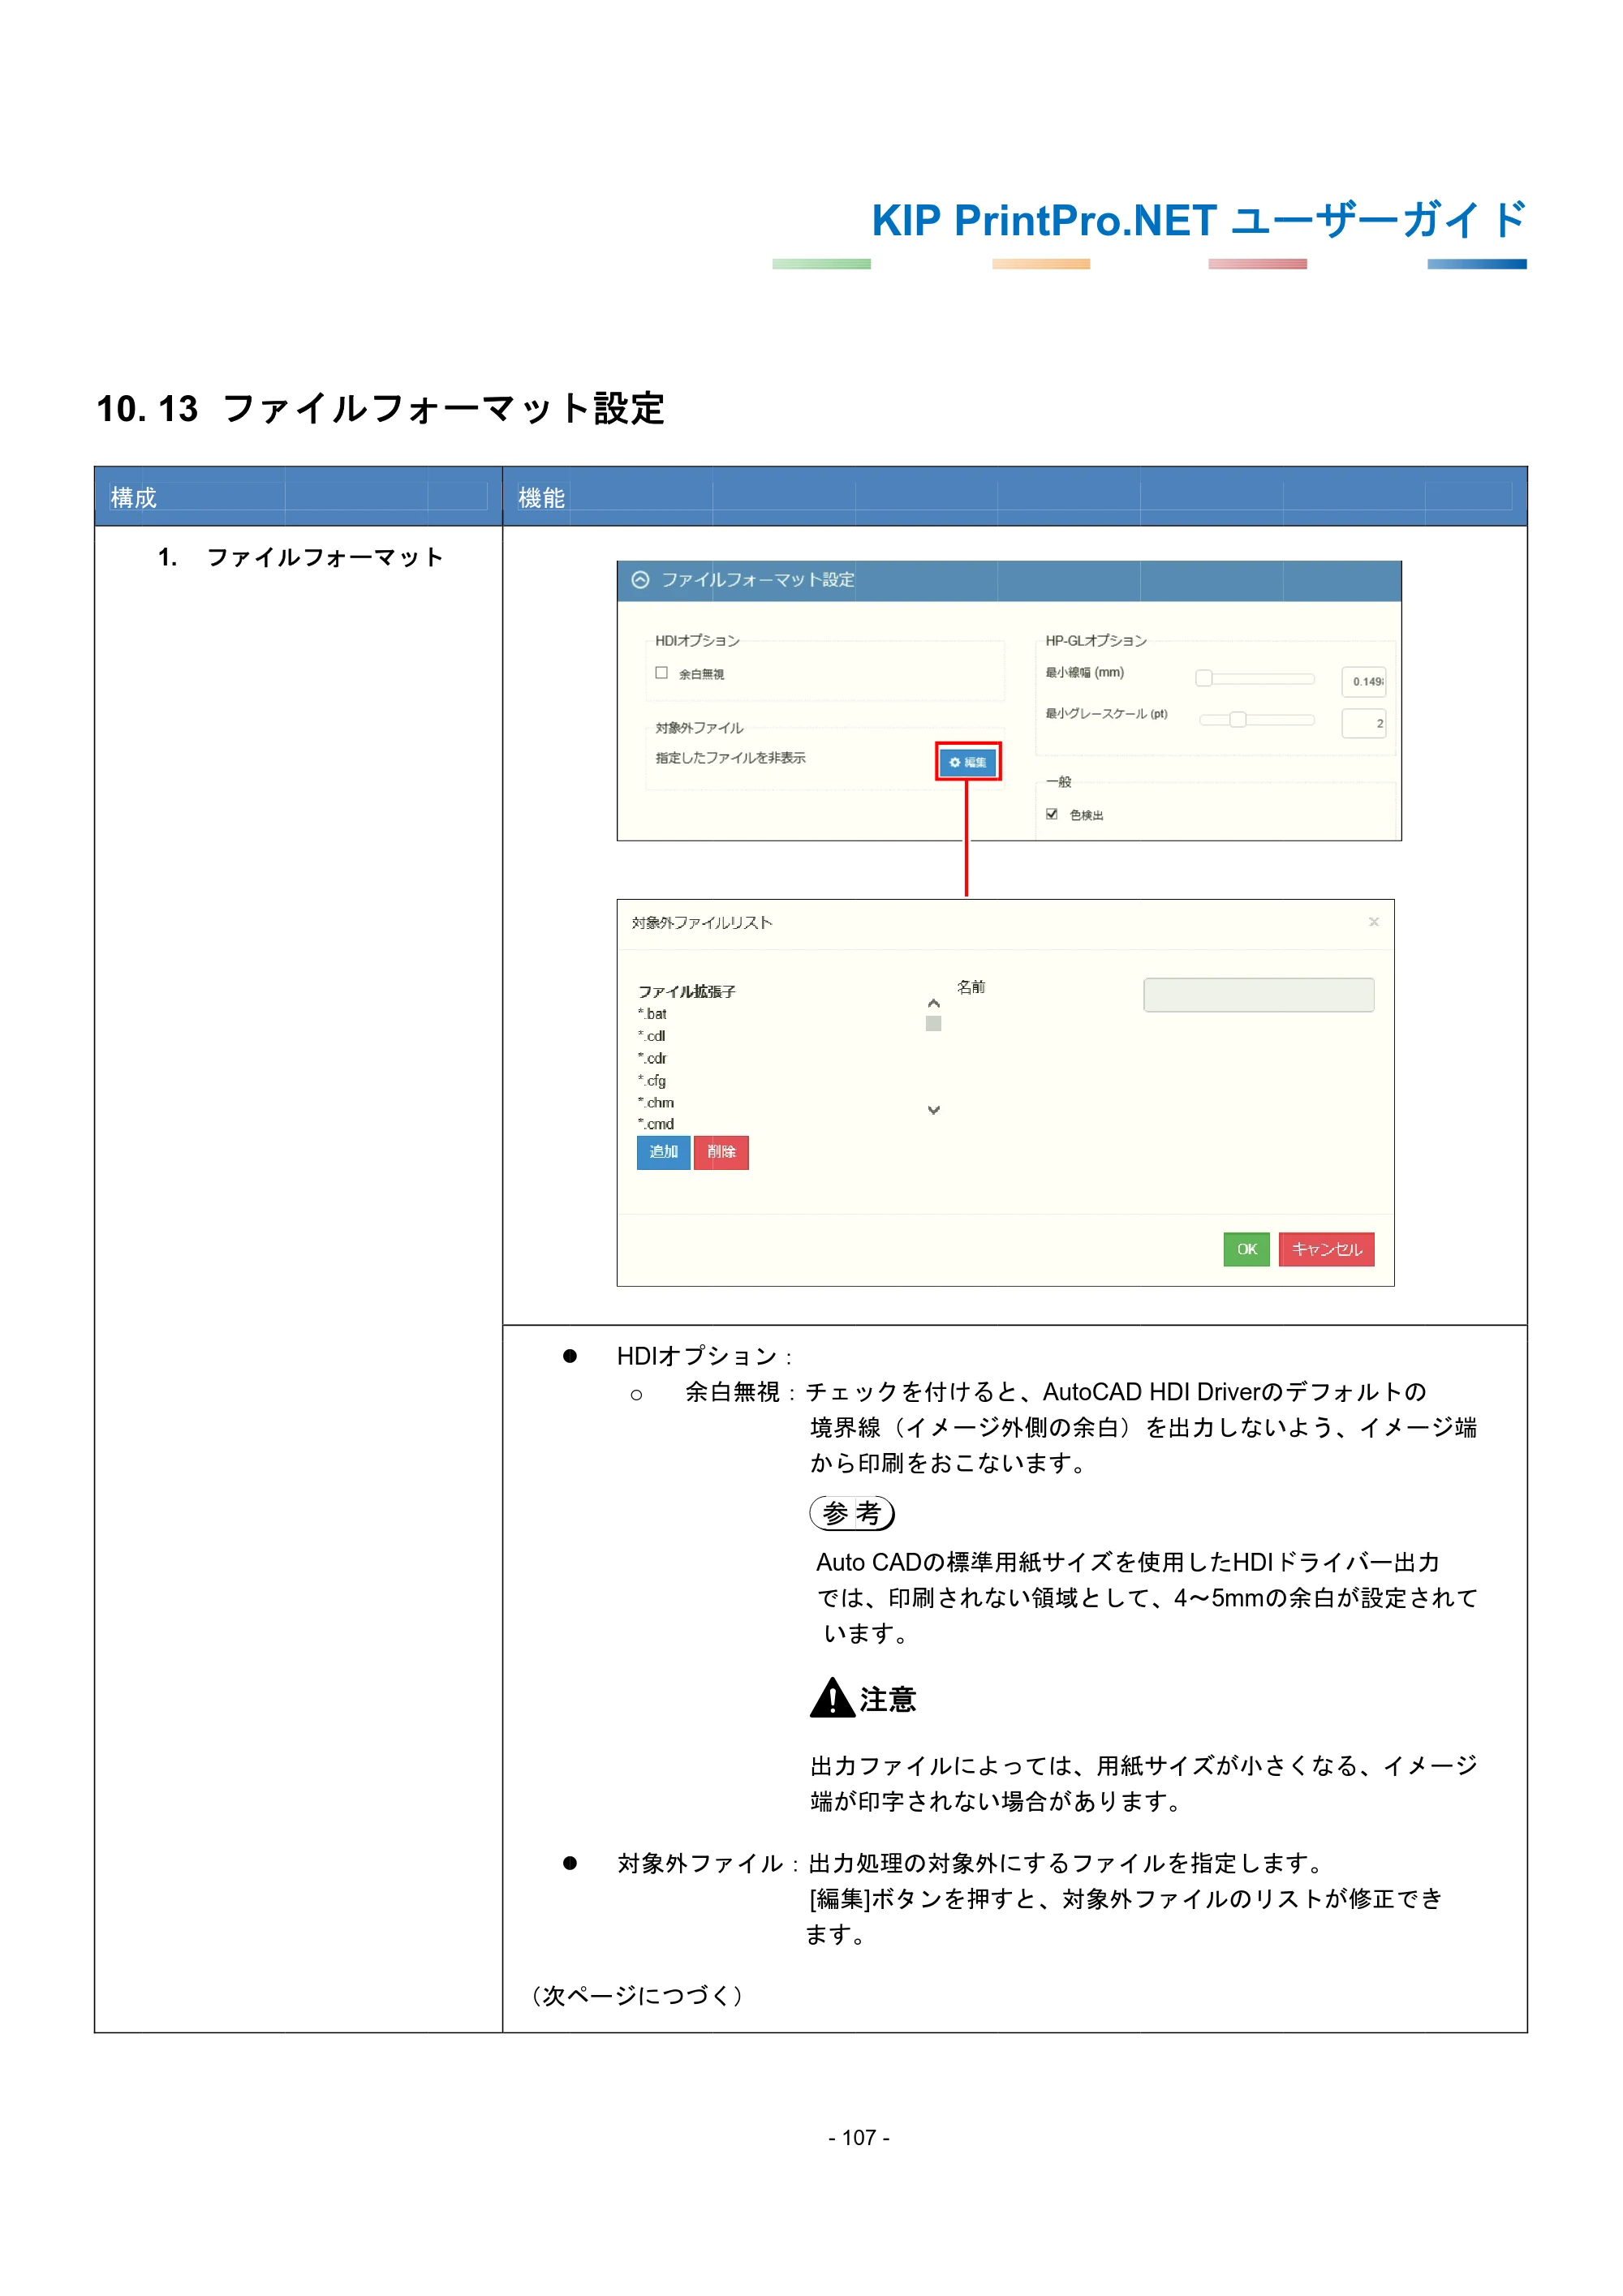The width and height of the screenshot is (1623, 2296).
Task: Click the blue 追加 button
Action: (663, 1152)
